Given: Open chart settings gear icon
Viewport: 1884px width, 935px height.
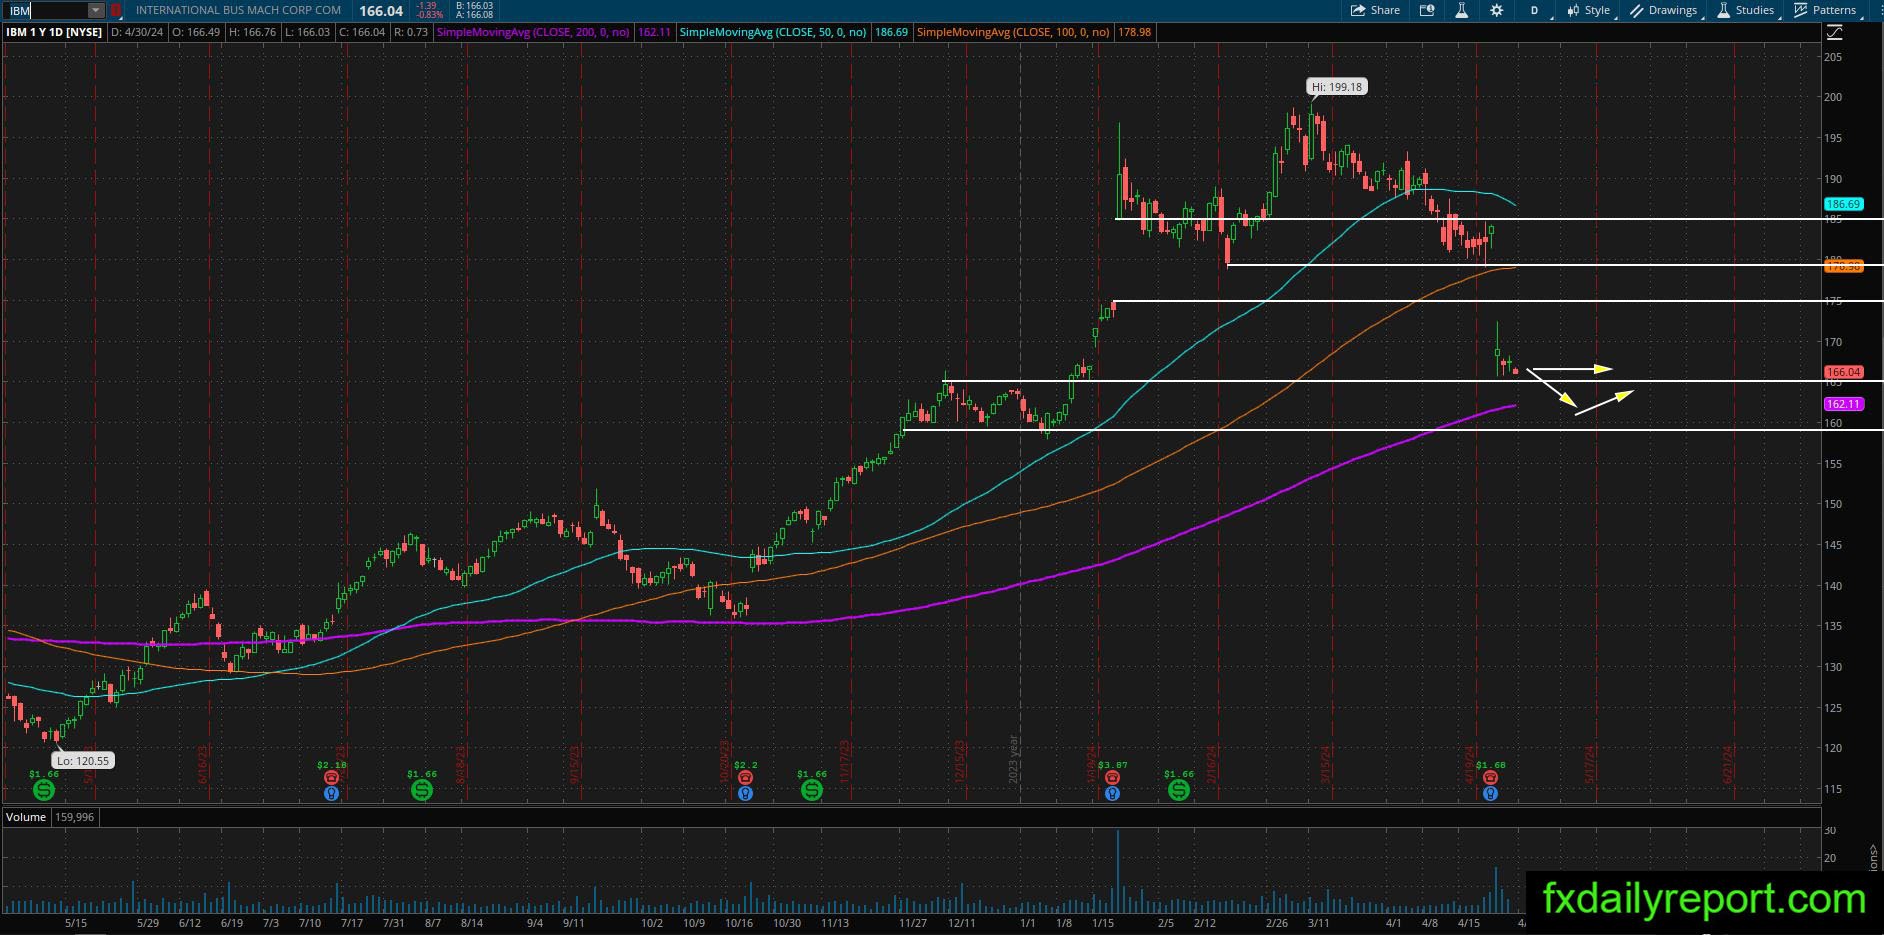Looking at the screenshot, I should tap(1496, 10).
